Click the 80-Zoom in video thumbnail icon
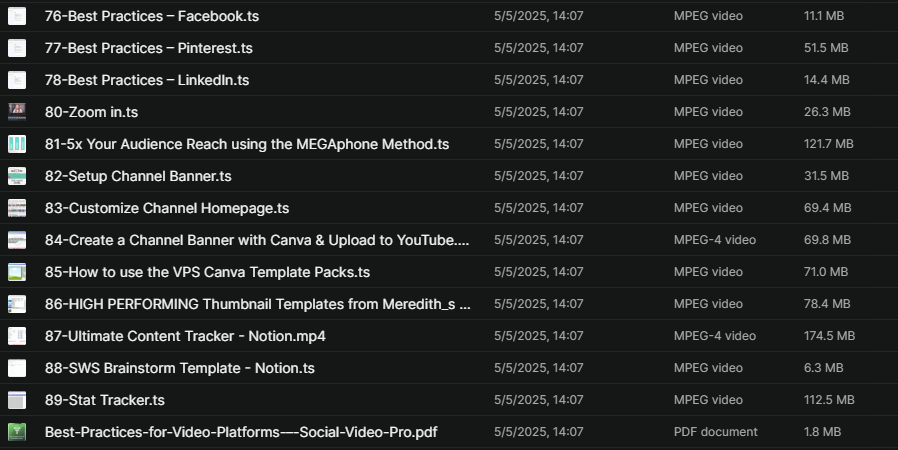 (17, 112)
